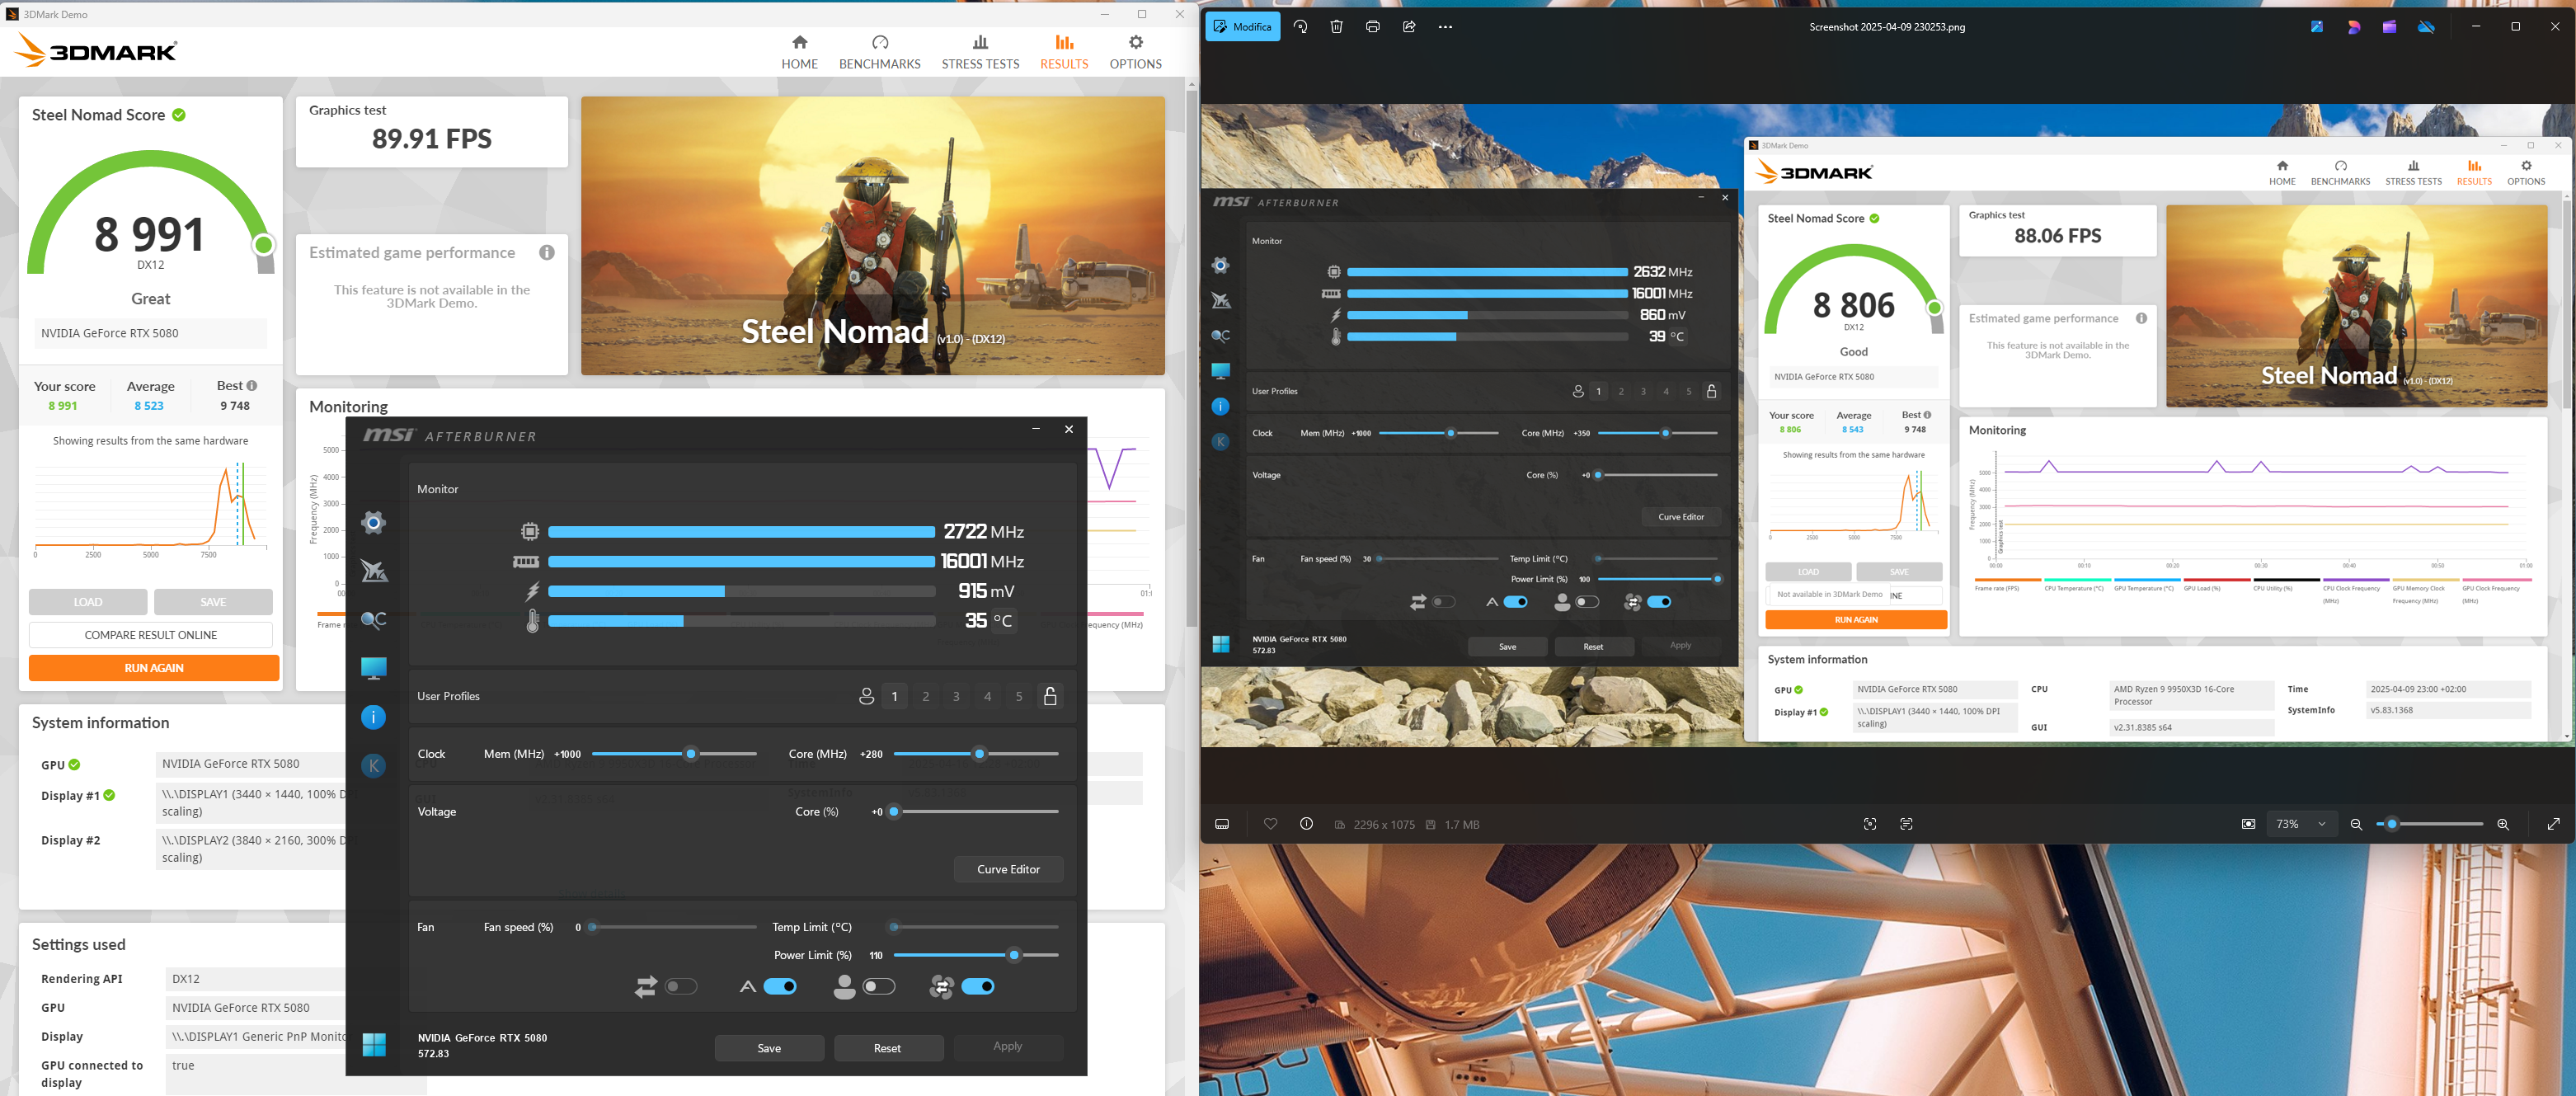
Task: Rotate the image in Photos toolbar
Action: tap(1300, 27)
